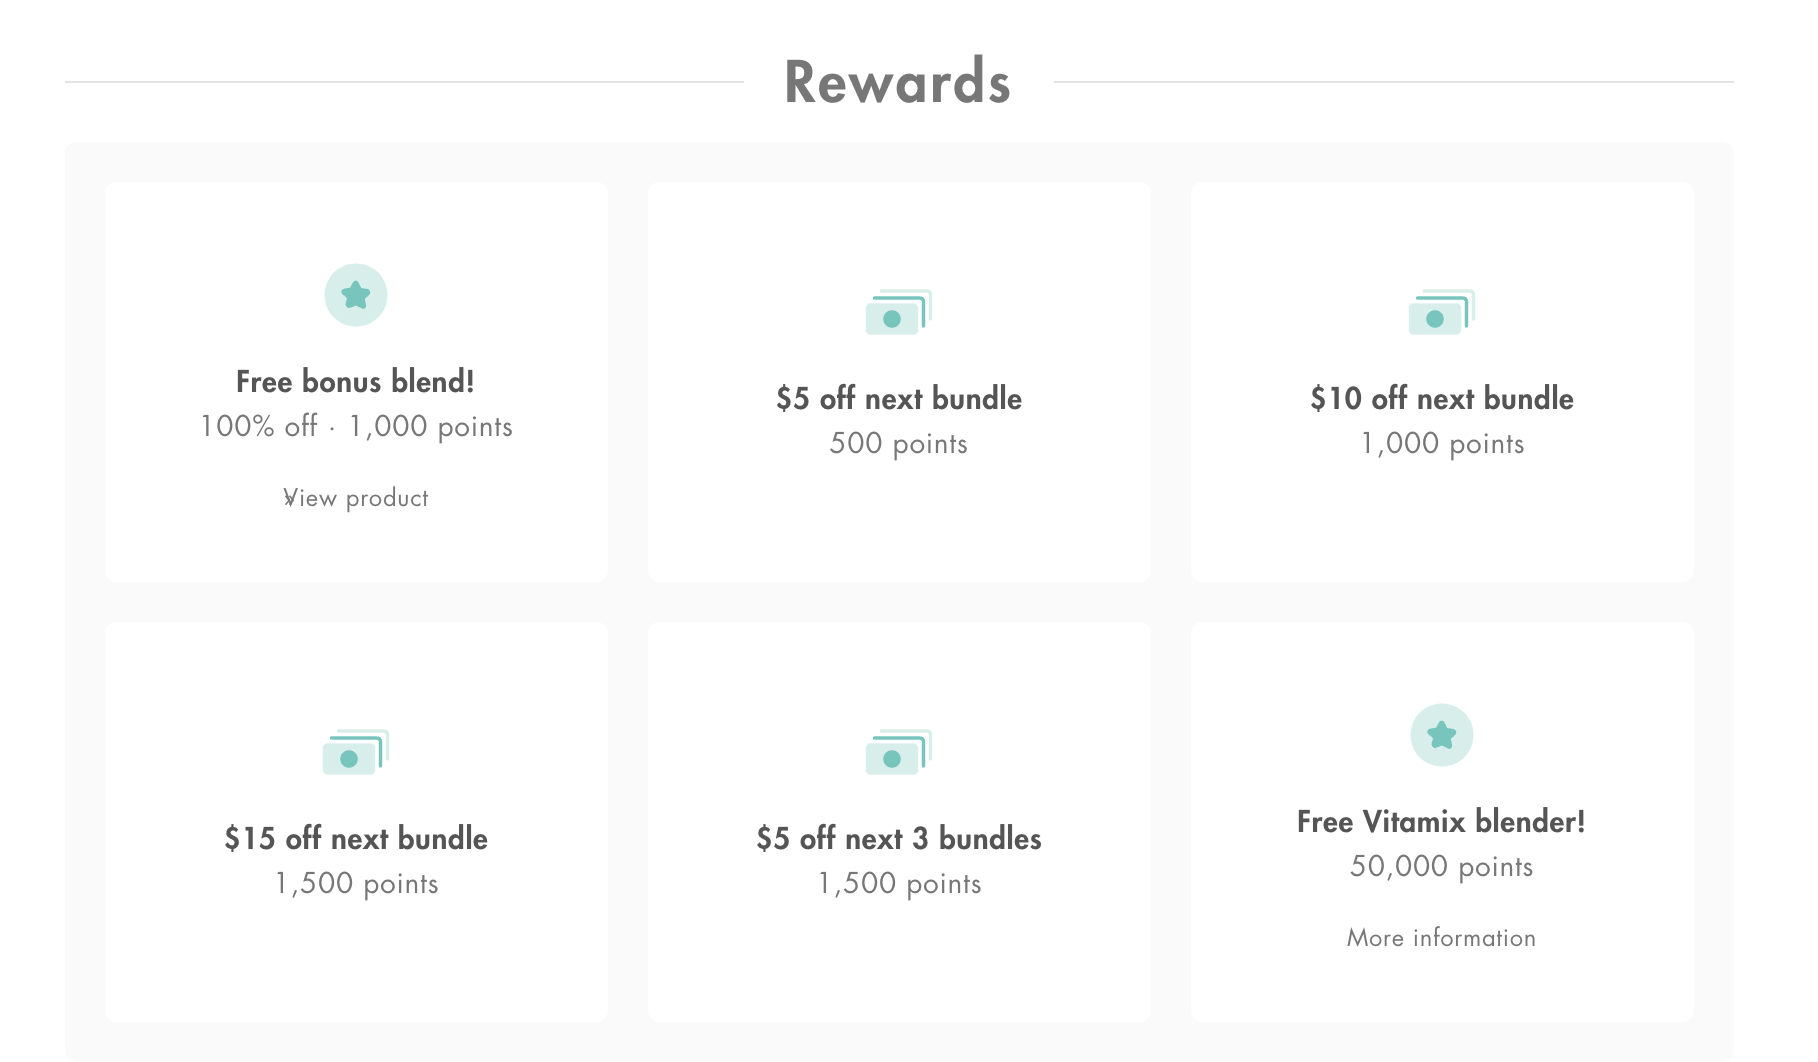The width and height of the screenshot is (1818, 1062).
Task: Open the View product link
Action: tap(355, 497)
